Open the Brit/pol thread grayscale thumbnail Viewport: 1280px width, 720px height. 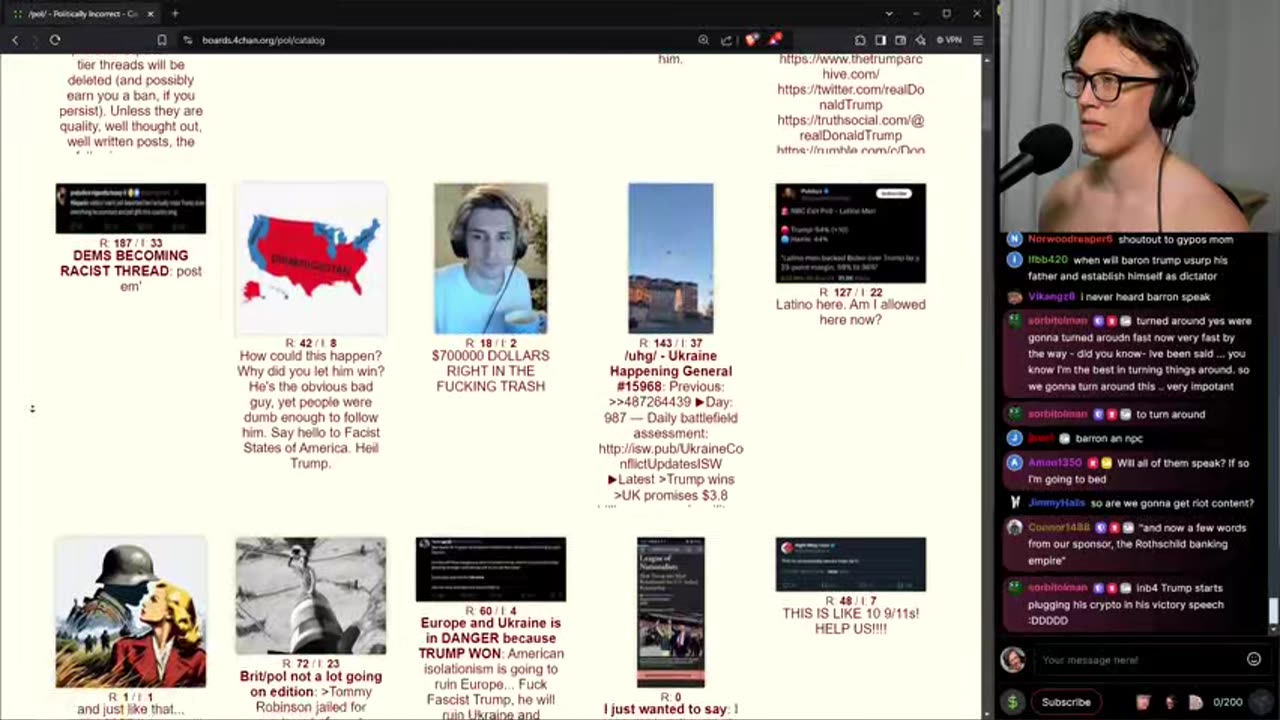tap(310, 596)
